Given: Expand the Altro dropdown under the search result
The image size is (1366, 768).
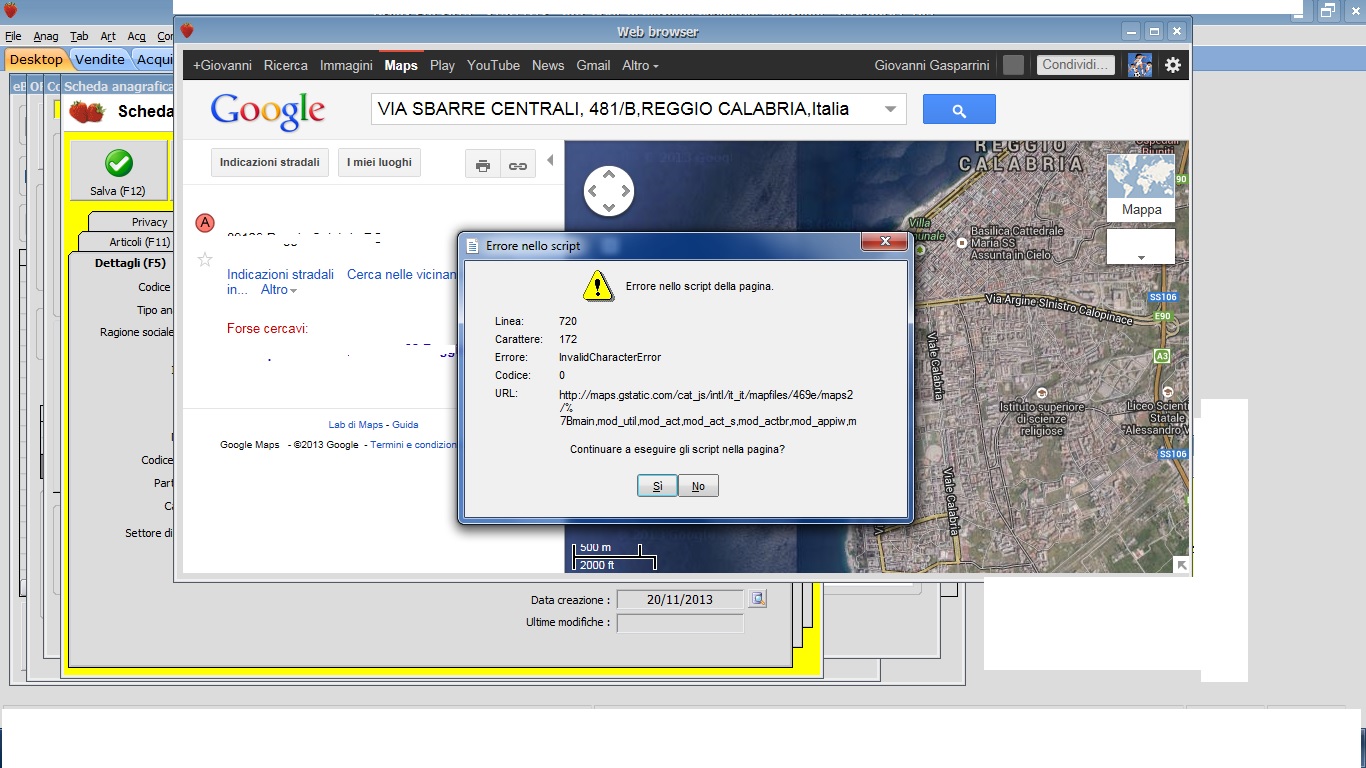Looking at the screenshot, I should [x=279, y=290].
